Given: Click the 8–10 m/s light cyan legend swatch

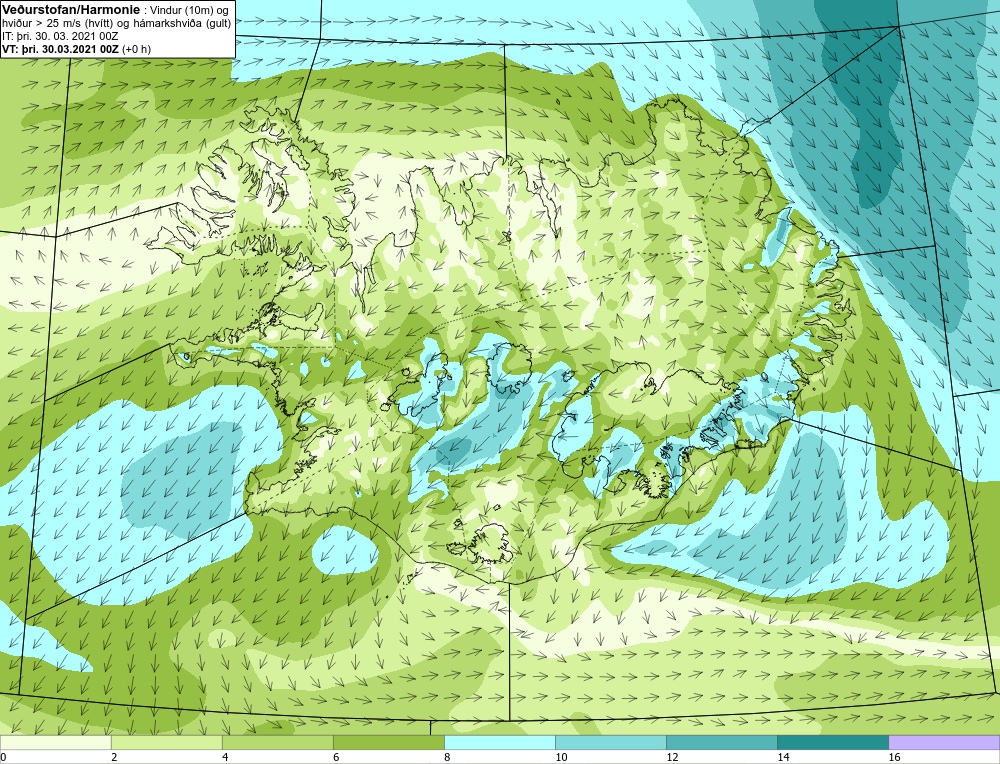Looking at the screenshot, I should tap(499, 742).
